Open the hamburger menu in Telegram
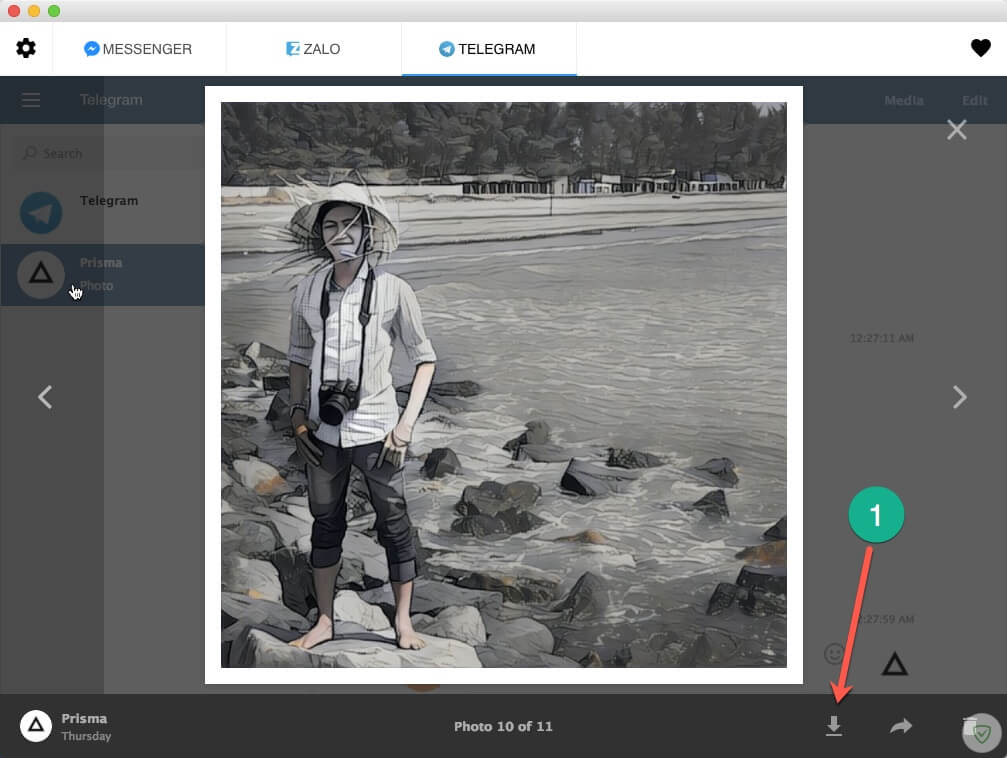Screen dimensions: 1007x758 [x=31, y=100]
